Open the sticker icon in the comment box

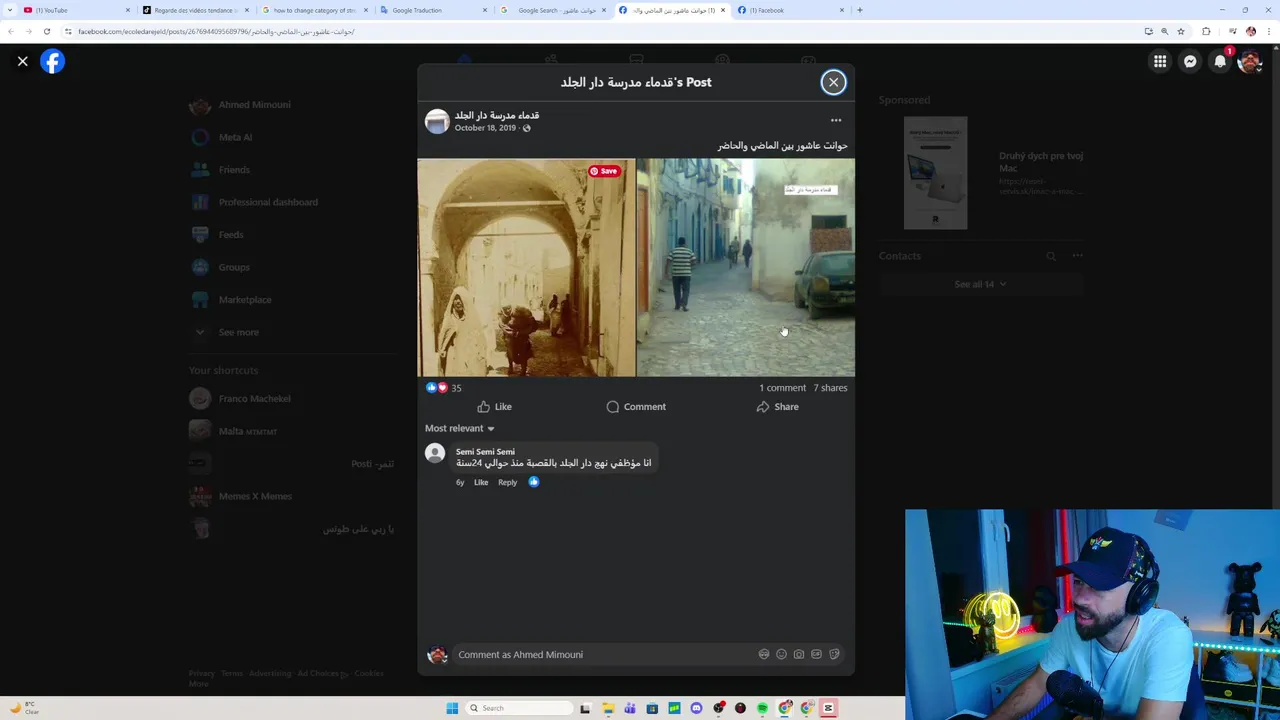(834, 654)
